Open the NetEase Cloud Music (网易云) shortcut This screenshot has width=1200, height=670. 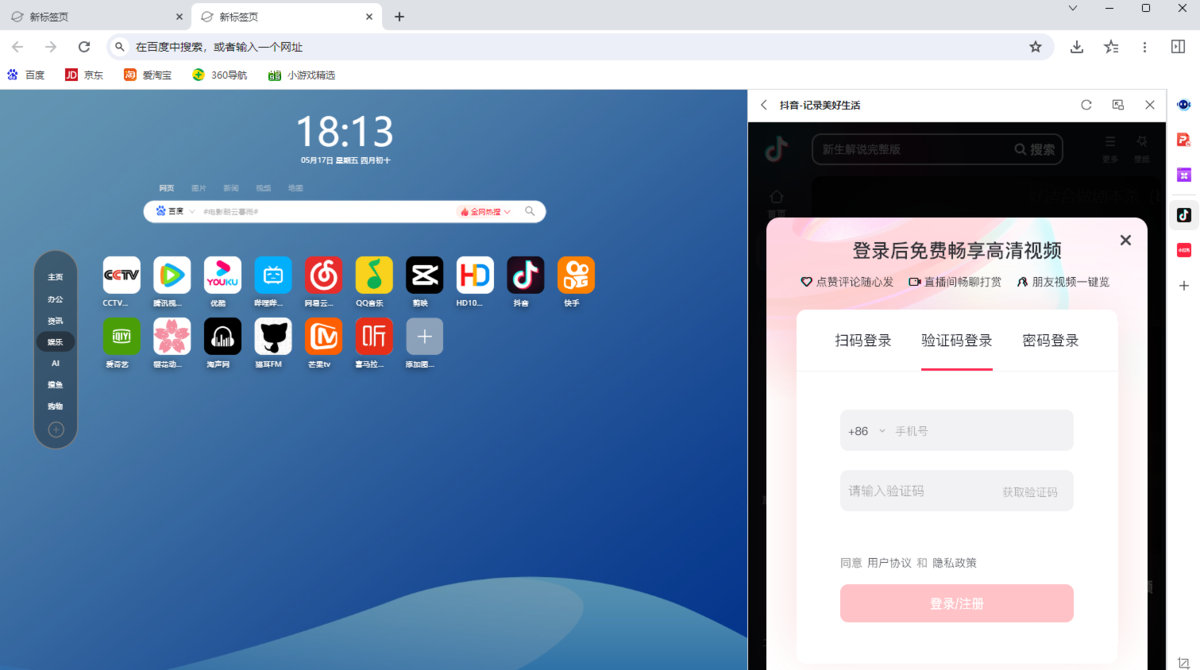(x=323, y=275)
